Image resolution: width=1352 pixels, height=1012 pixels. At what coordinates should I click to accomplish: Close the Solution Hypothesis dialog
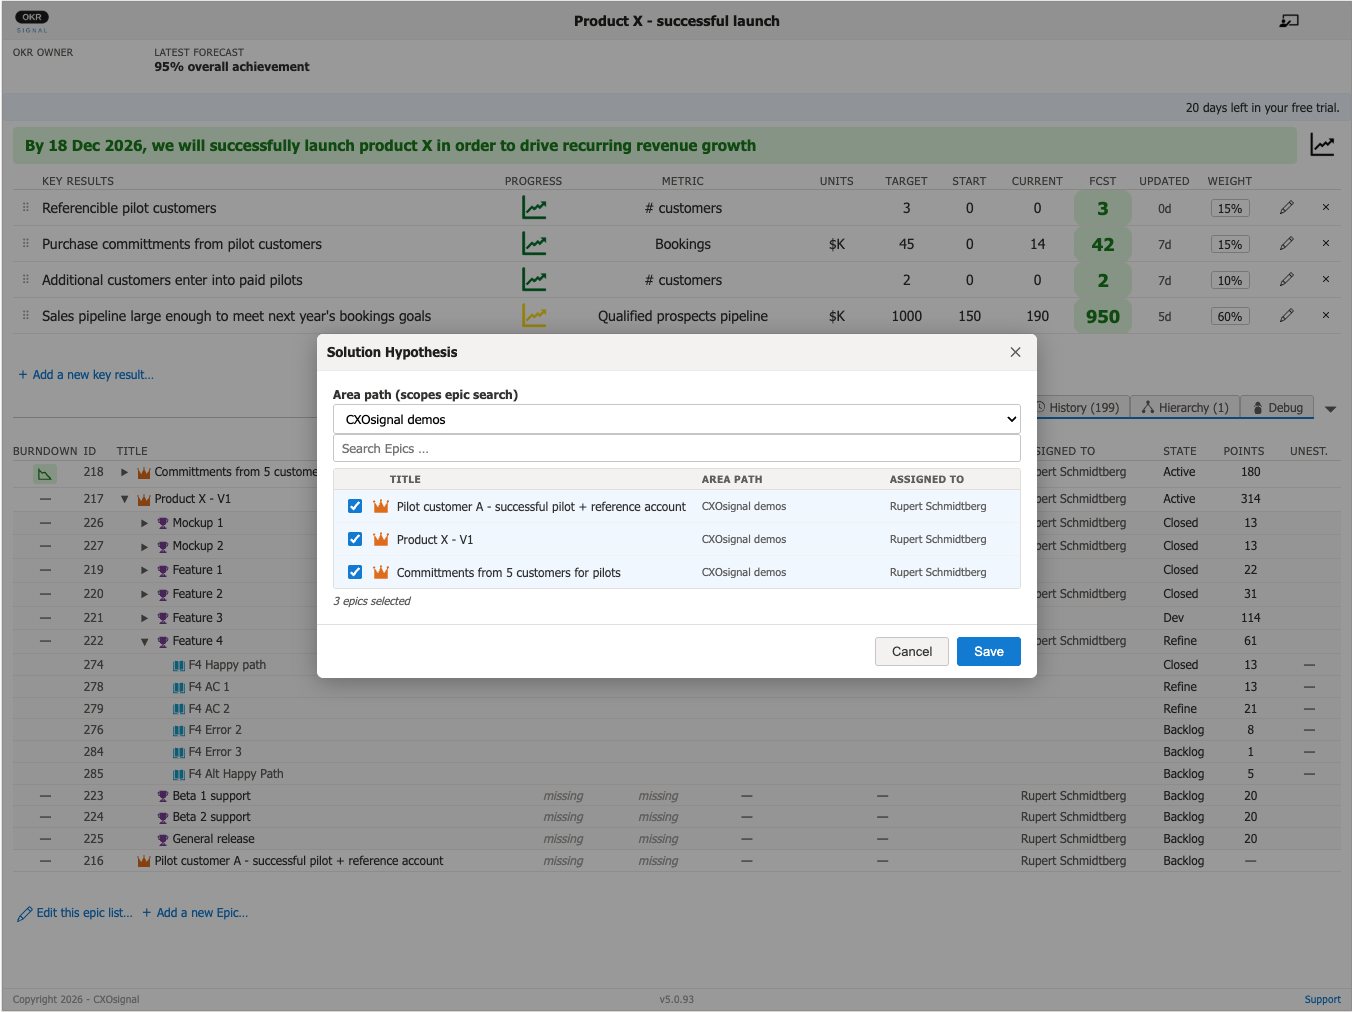1015,352
